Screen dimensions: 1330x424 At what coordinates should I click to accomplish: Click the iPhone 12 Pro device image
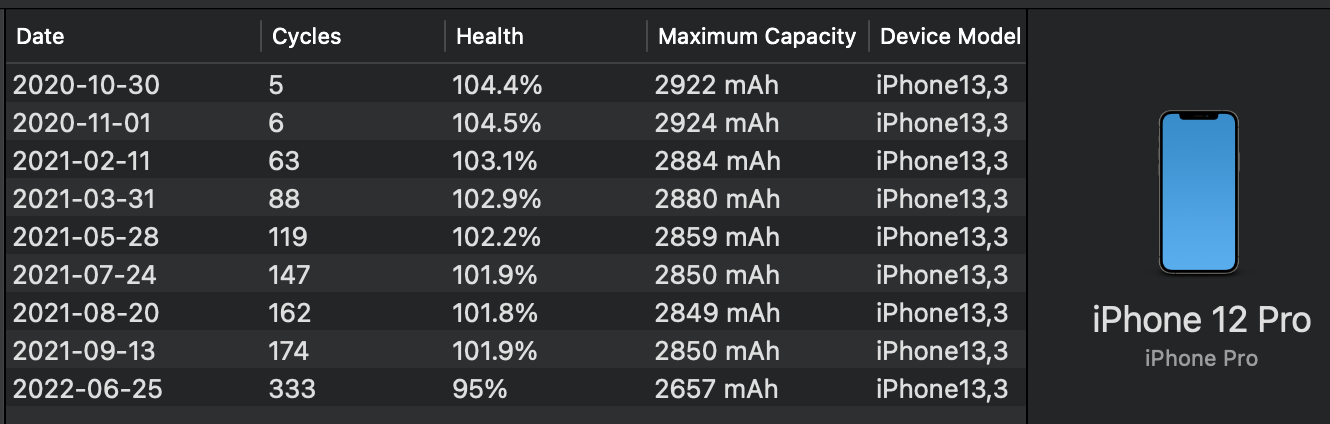tap(1199, 192)
